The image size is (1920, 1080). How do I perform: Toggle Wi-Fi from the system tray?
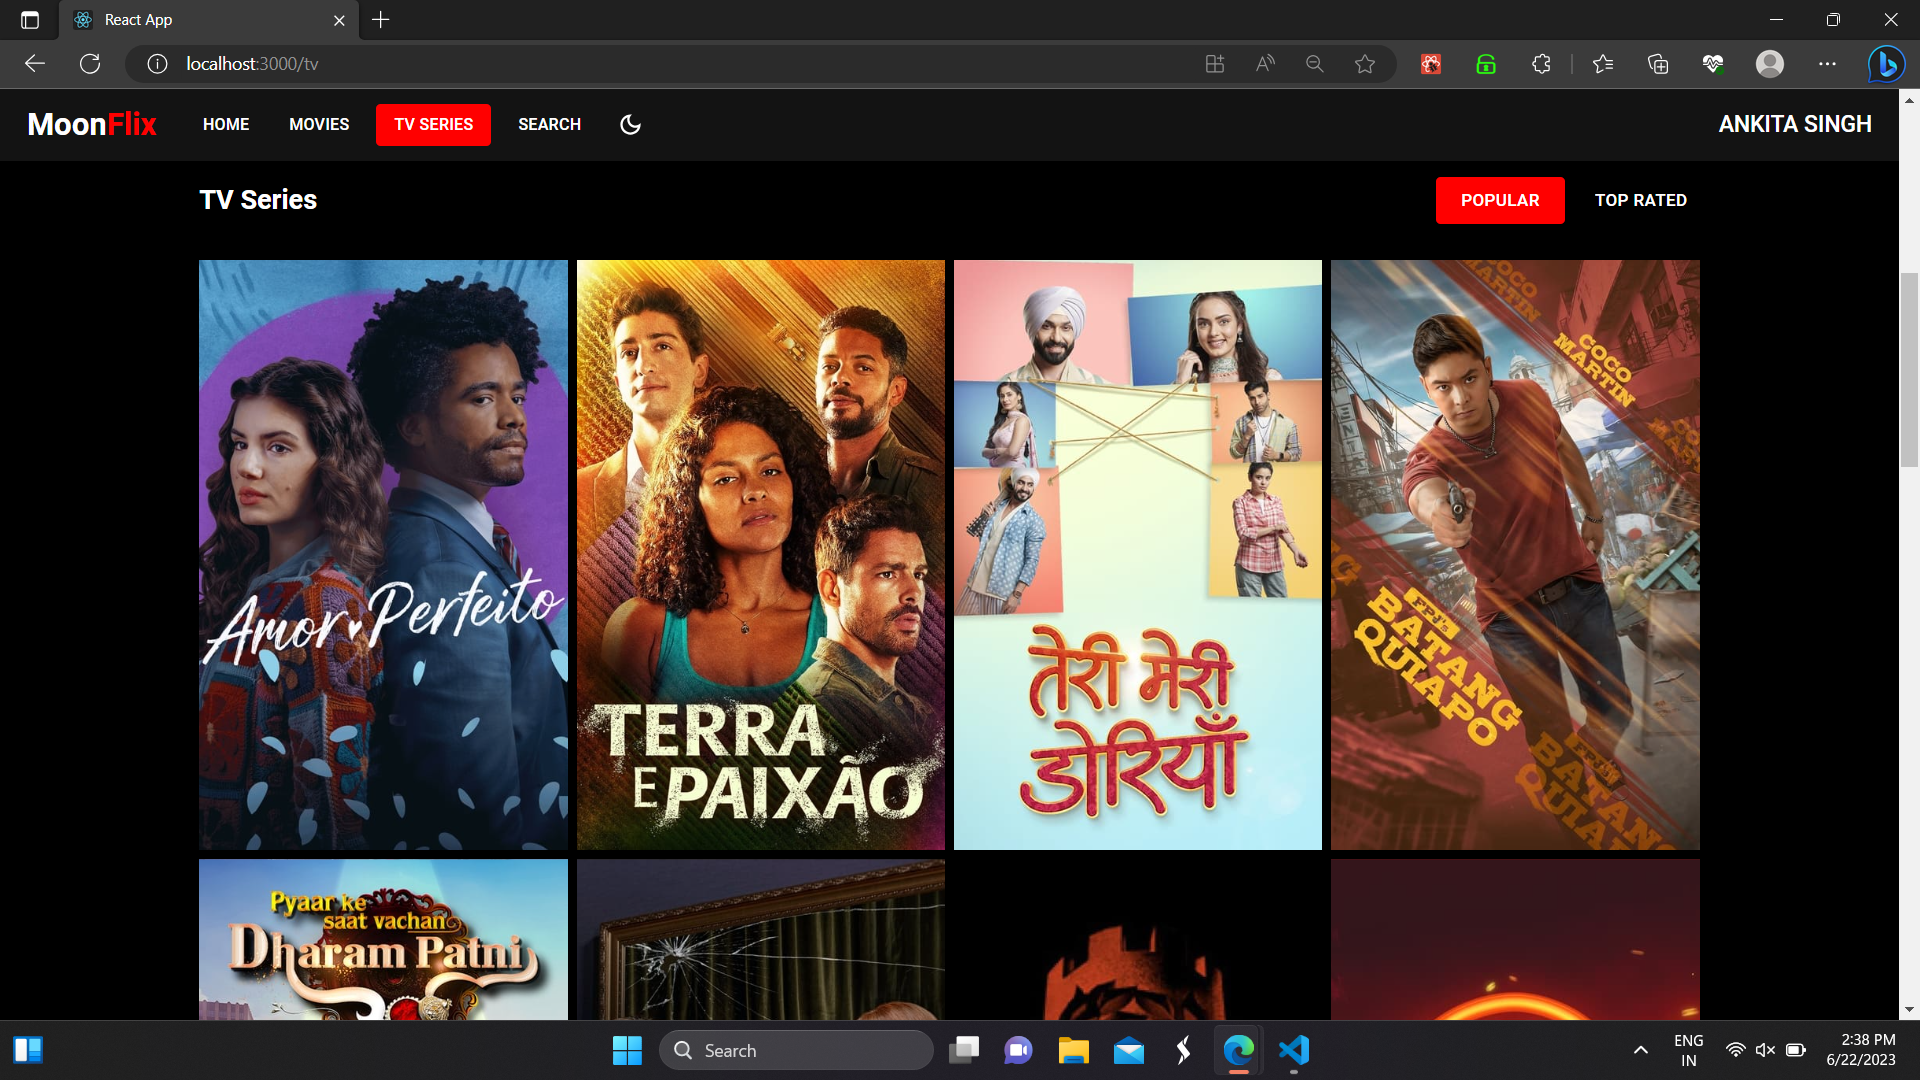(1735, 1050)
